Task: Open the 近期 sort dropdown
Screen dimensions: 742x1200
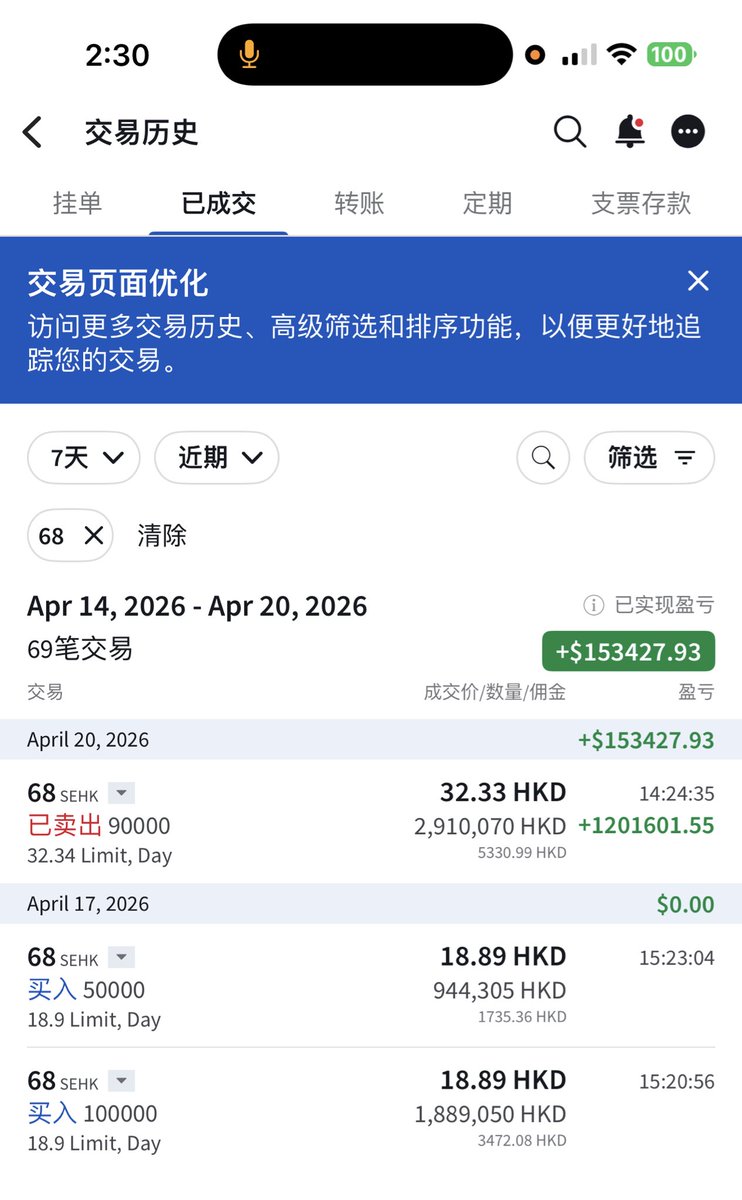Action: point(216,458)
